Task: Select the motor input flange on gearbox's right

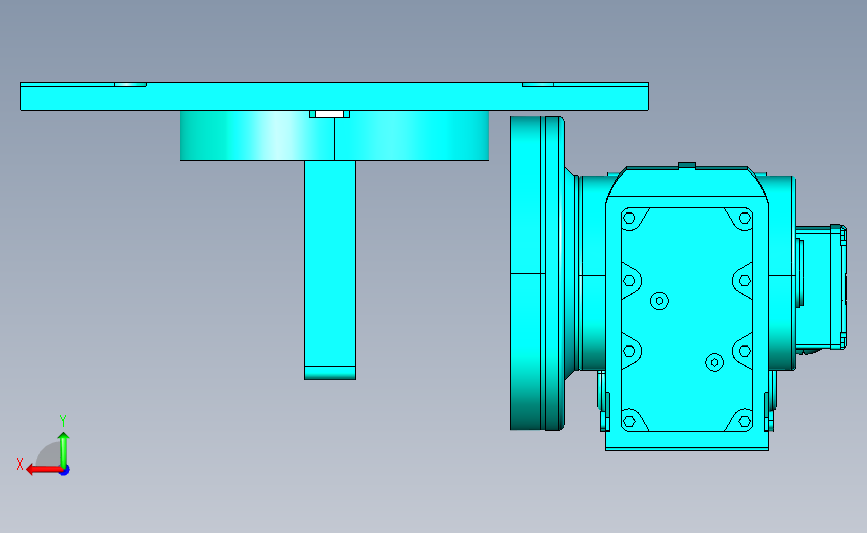Action: click(x=821, y=287)
